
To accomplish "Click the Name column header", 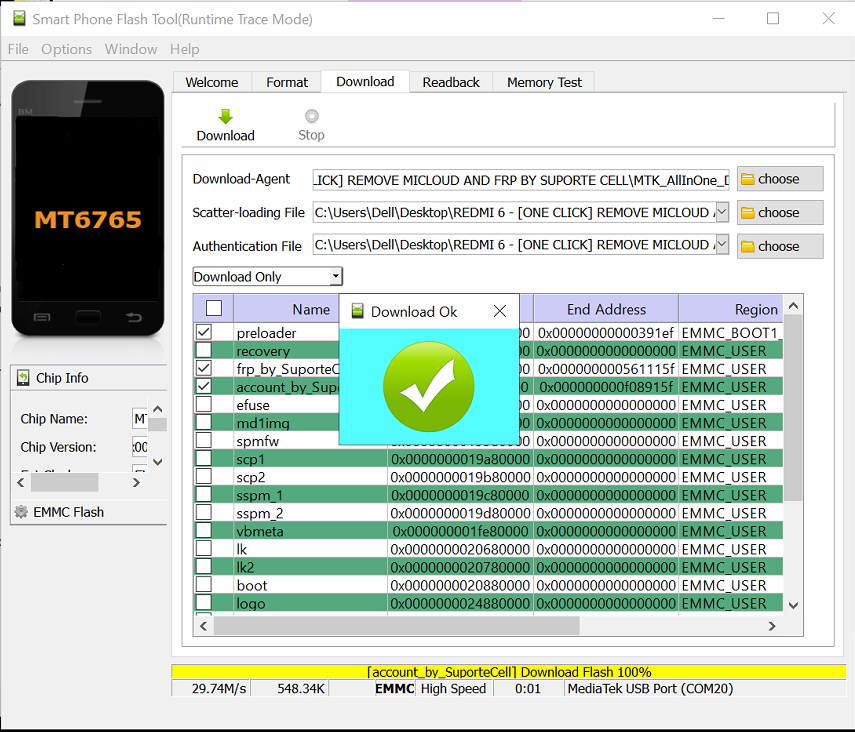I will tap(311, 309).
